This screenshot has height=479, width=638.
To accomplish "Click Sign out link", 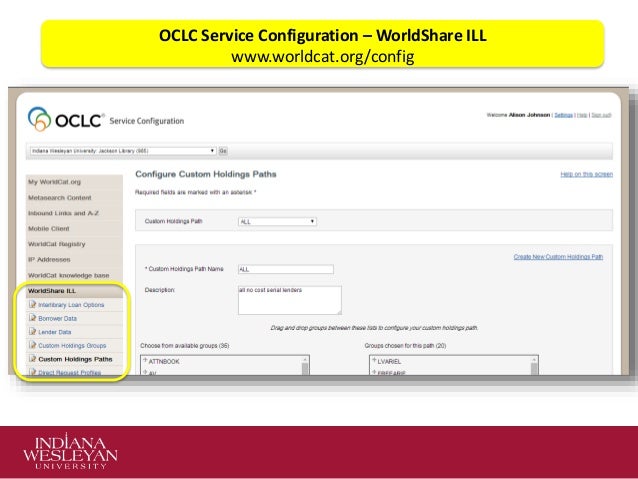I will pyautogui.click(x=601, y=115).
